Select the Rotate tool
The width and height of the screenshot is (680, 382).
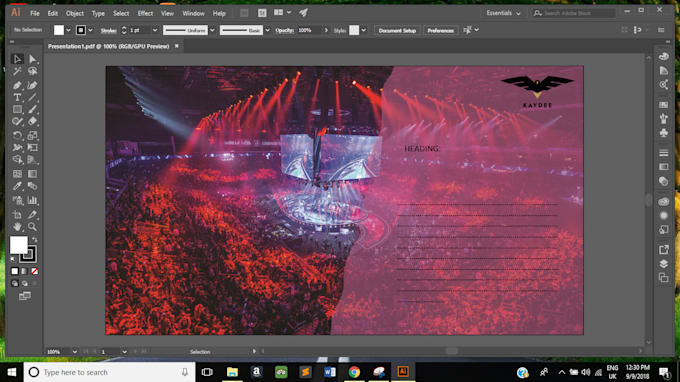[x=17, y=135]
